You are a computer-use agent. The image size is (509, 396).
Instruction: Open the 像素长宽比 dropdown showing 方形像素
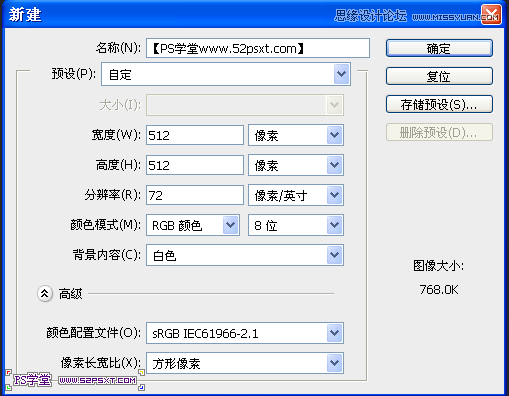[x=245, y=363]
